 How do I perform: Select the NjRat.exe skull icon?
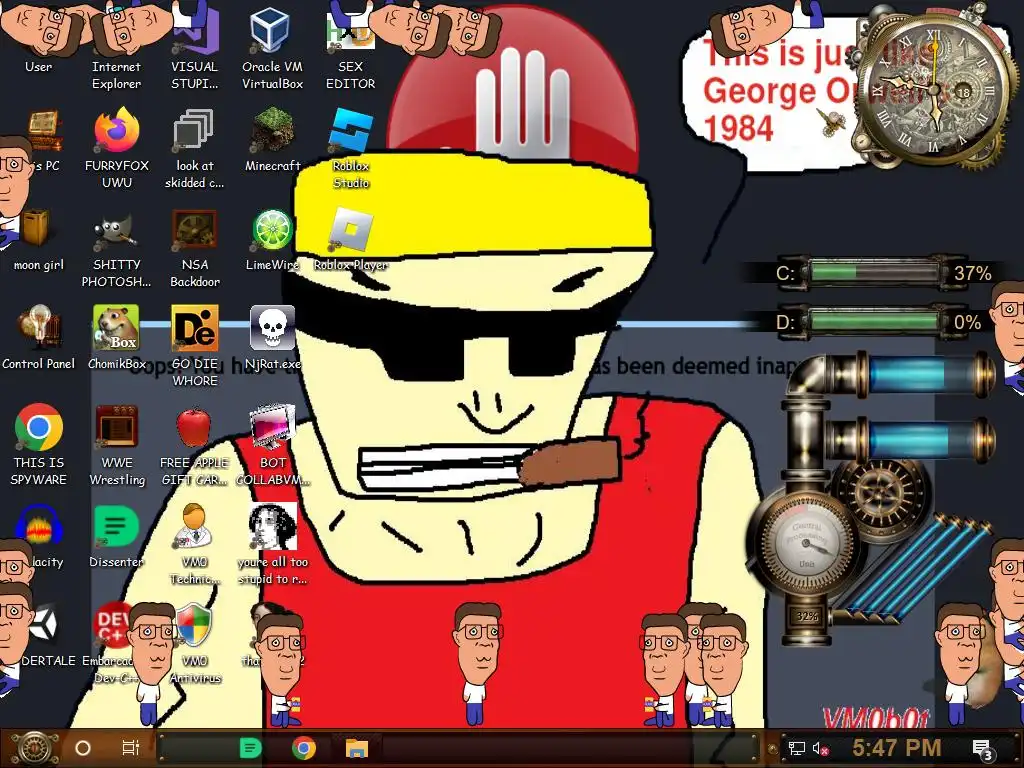pyautogui.click(x=272, y=337)
